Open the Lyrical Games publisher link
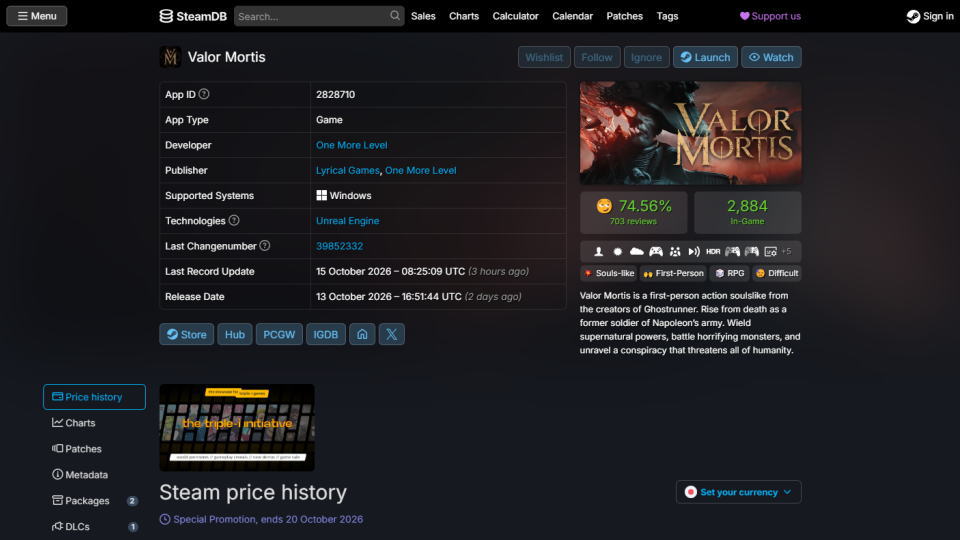The image size is (960, 540). pos(347,170)
